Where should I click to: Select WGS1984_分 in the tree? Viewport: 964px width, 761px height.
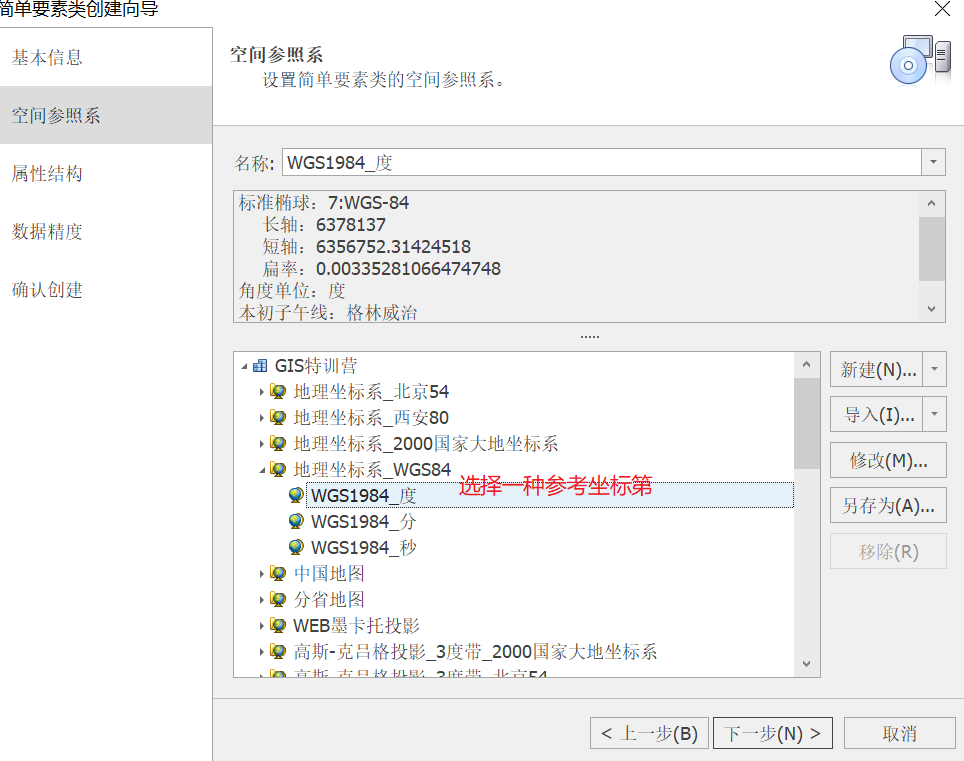363,521
